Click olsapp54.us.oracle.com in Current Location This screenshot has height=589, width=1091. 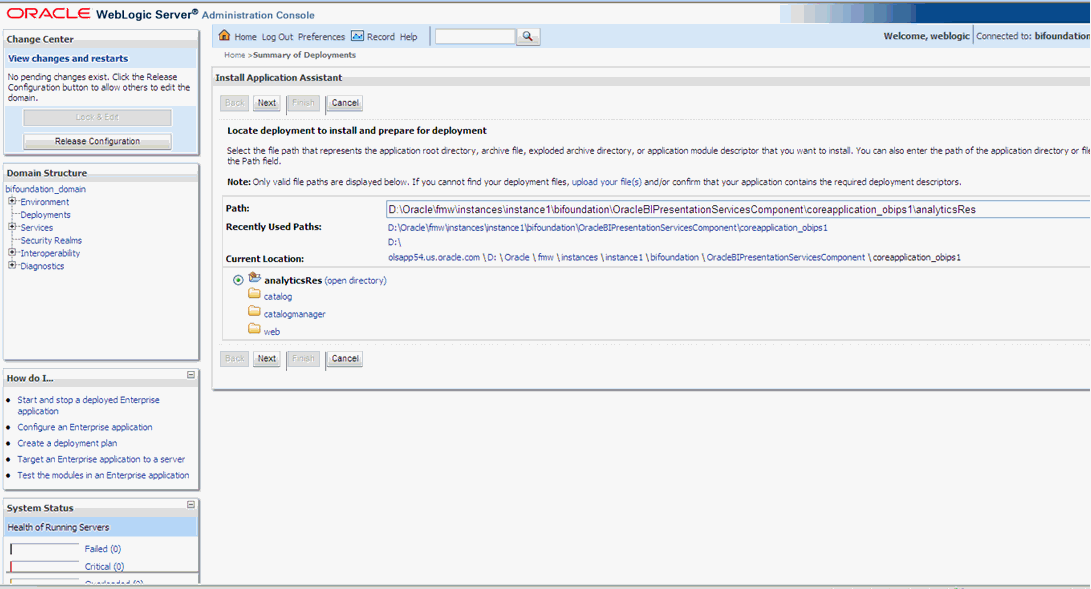(x=433, y=257)
